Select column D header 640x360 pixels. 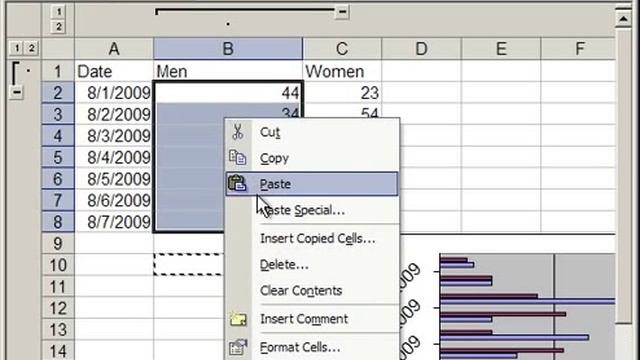[x=421, y=49]
